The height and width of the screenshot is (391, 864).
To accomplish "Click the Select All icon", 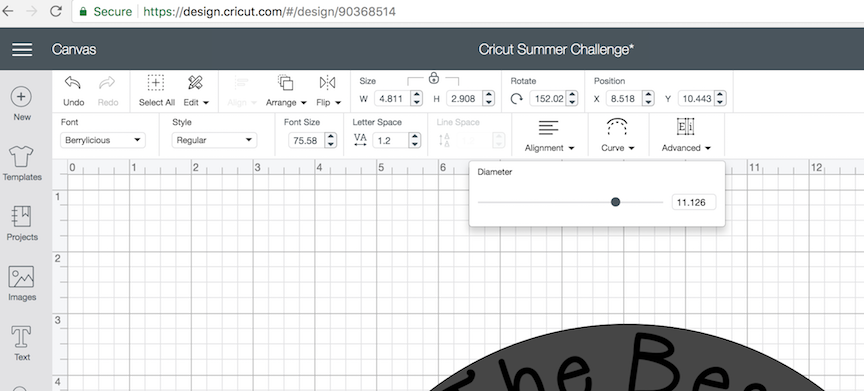I will pyautogui.click(x=156, y=83).
